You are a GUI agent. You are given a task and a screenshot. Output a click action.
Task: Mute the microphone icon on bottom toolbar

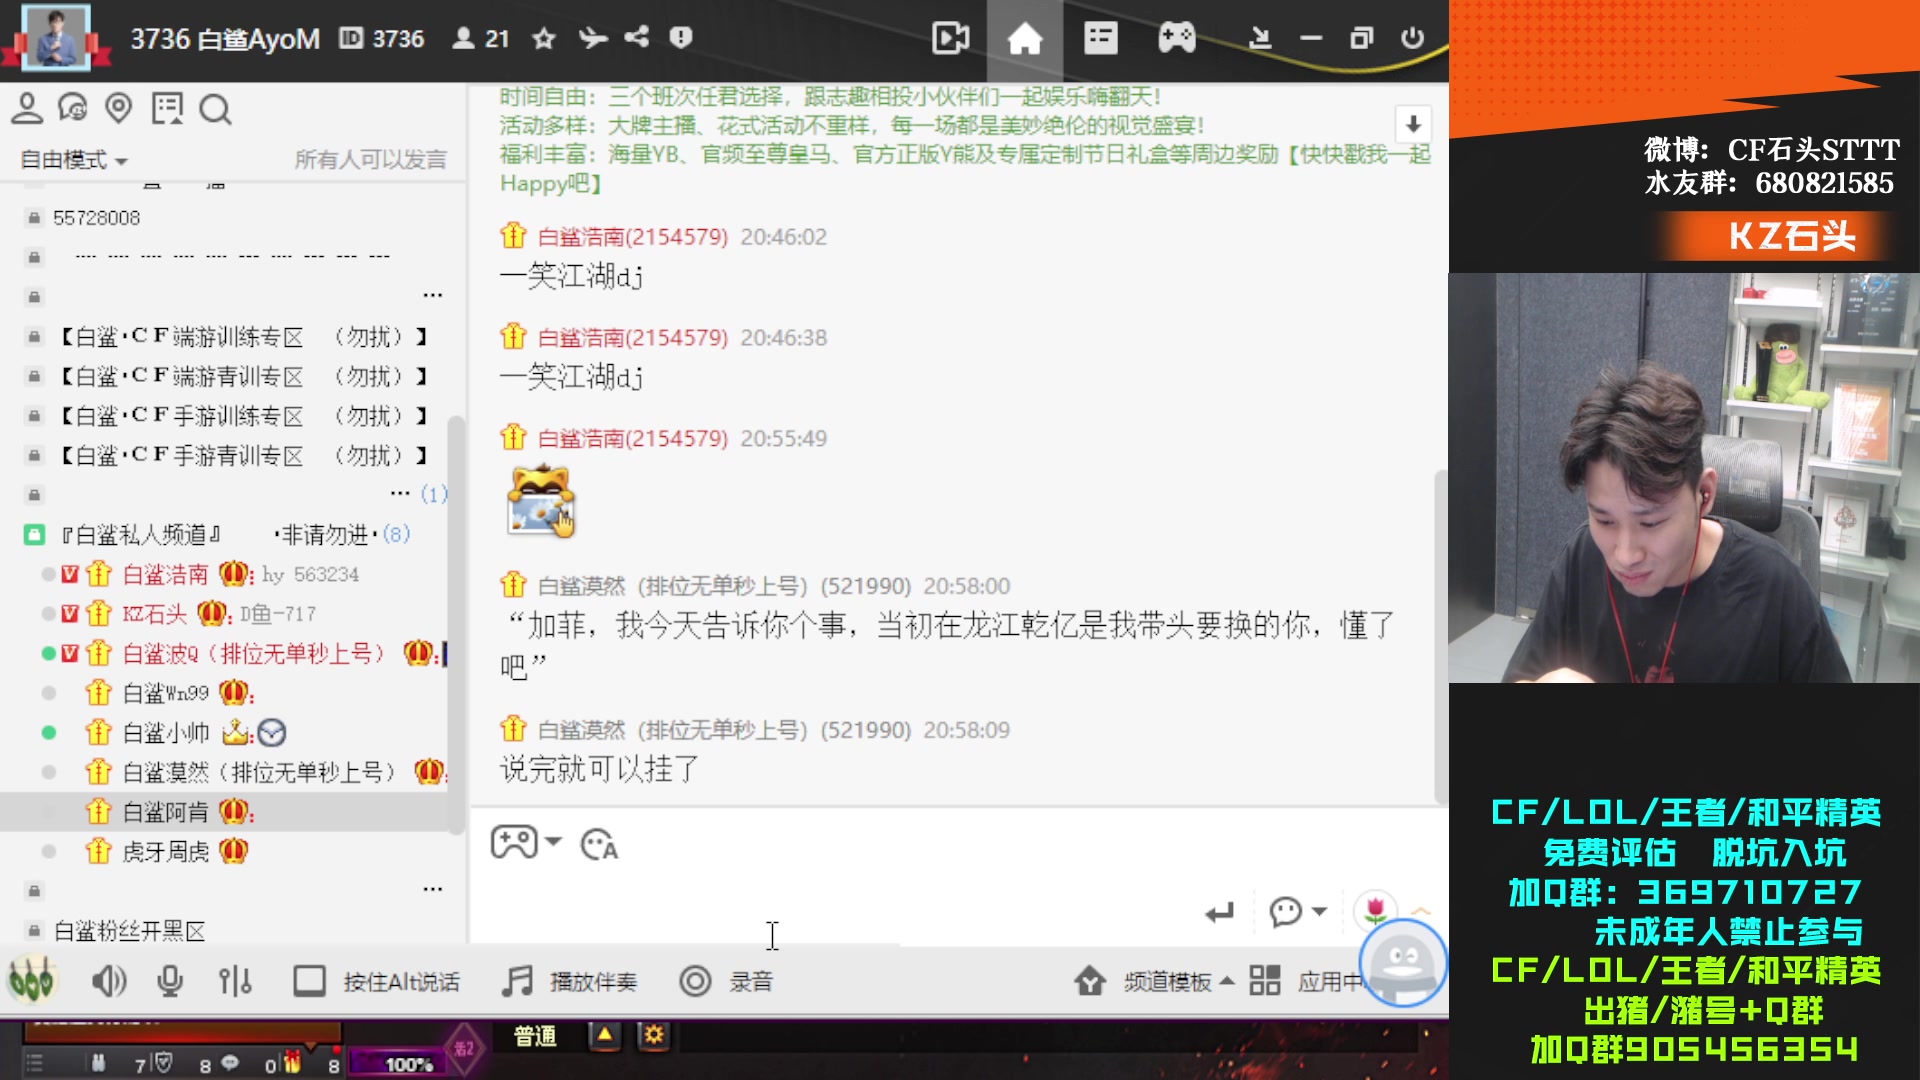[x=170, y=981]
